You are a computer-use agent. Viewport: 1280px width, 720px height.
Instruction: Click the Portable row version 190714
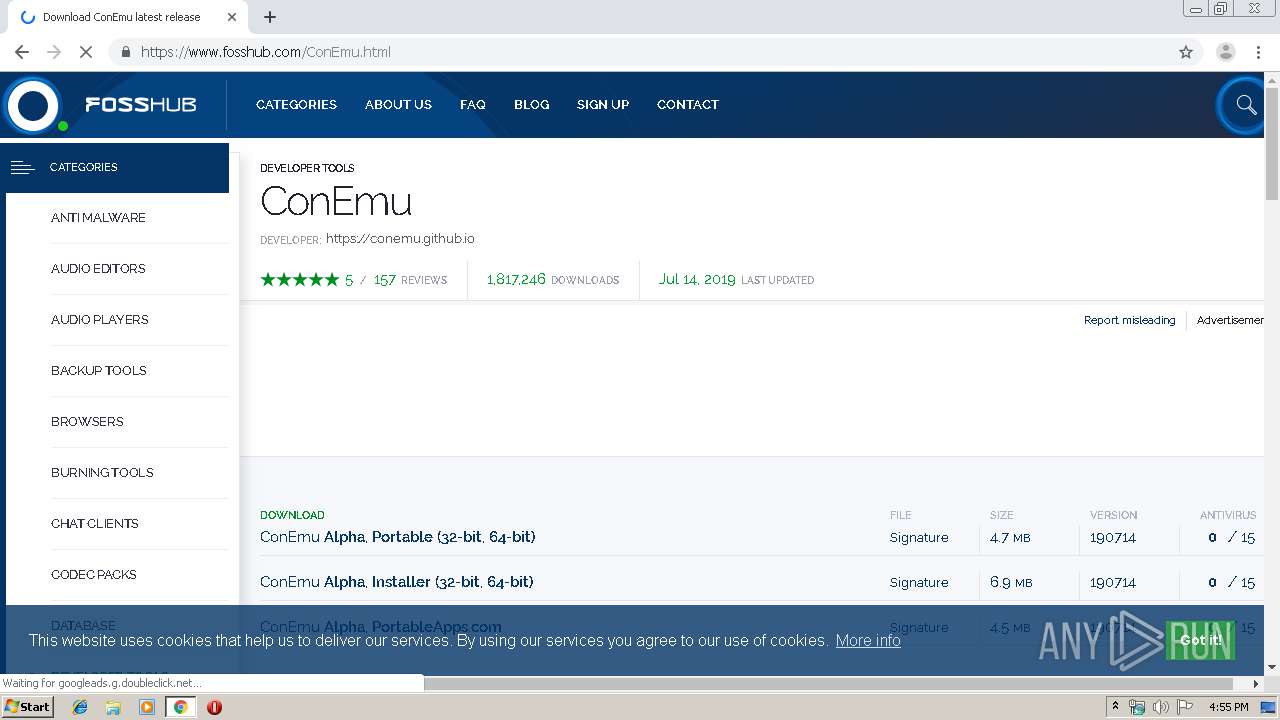[x=1113, y=537]
